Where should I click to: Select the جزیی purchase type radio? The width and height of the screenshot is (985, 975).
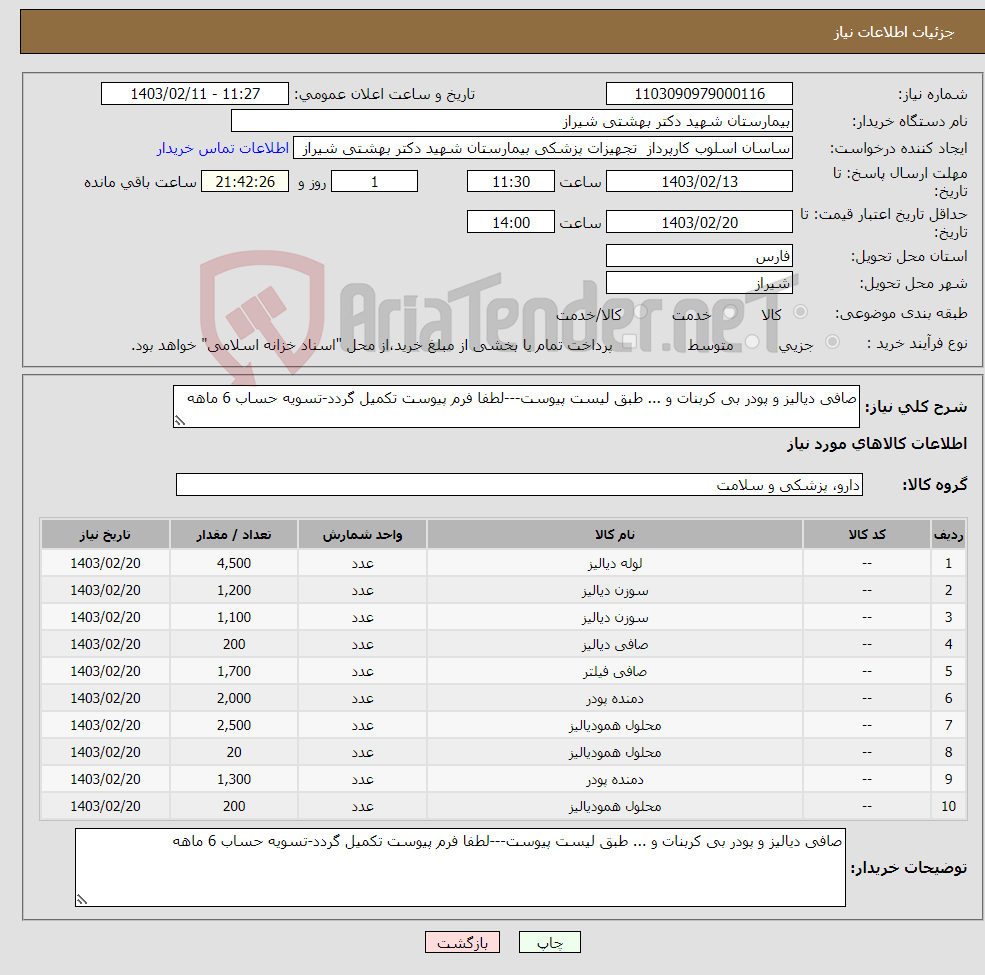point(832,342)
